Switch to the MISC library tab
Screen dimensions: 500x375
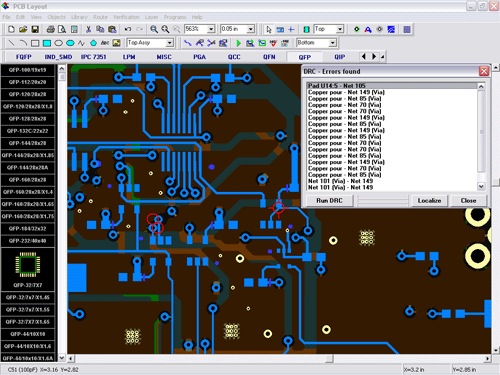(x=164, y=57)
